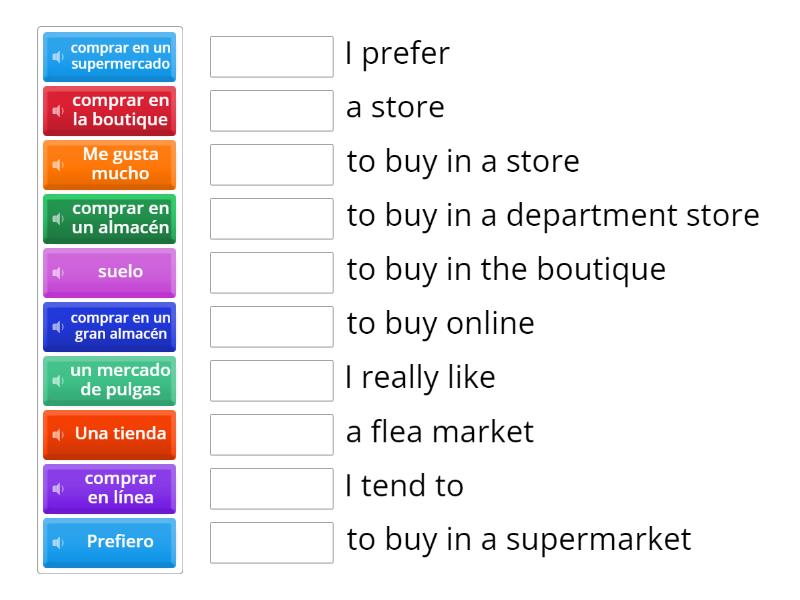The height and width of the screenshot is (600, 800).
Task: Click the empty box beside 'I tend to'
Action: [272, 489]
